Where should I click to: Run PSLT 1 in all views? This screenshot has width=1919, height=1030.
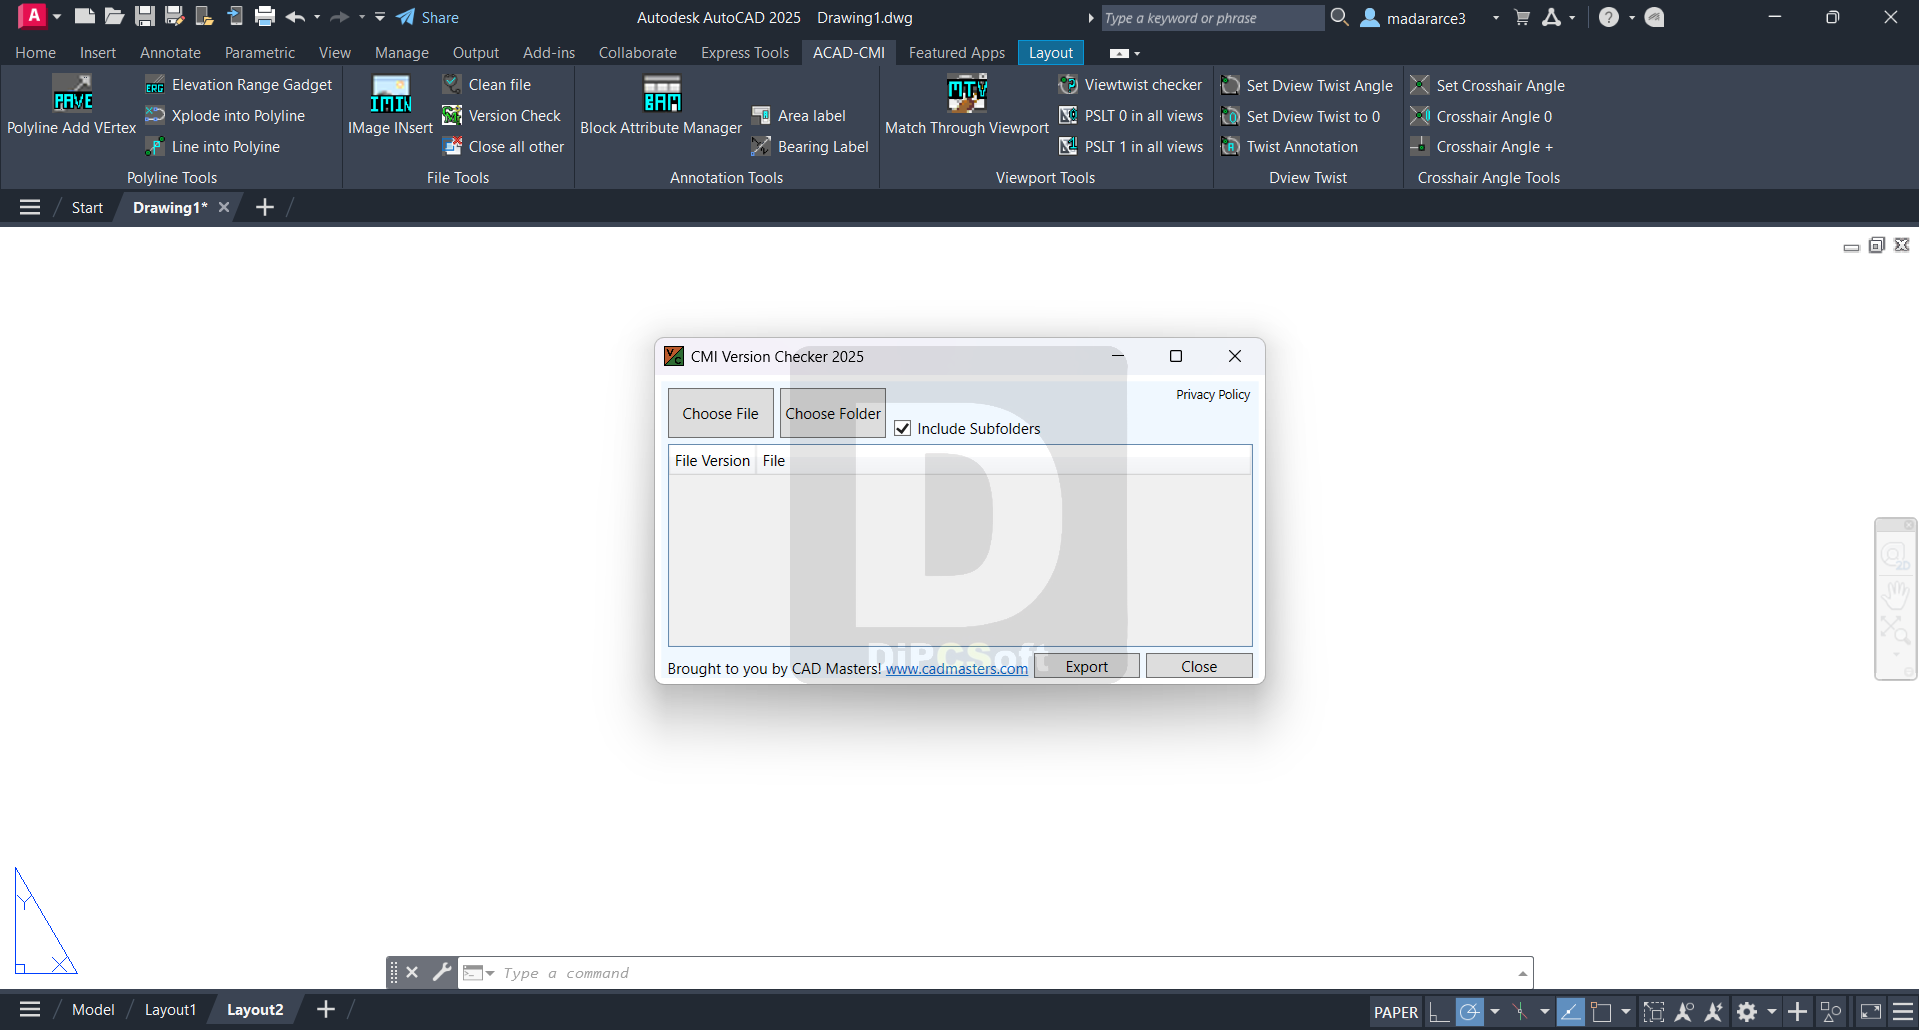tap(1131, 147)
